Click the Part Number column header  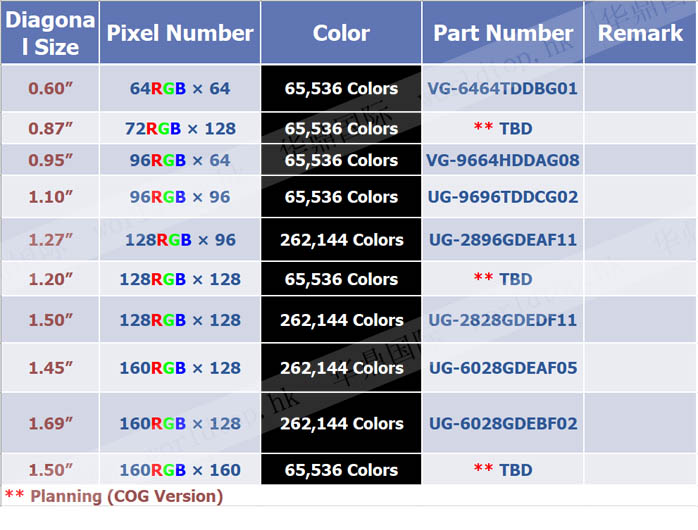pos(503,33)
